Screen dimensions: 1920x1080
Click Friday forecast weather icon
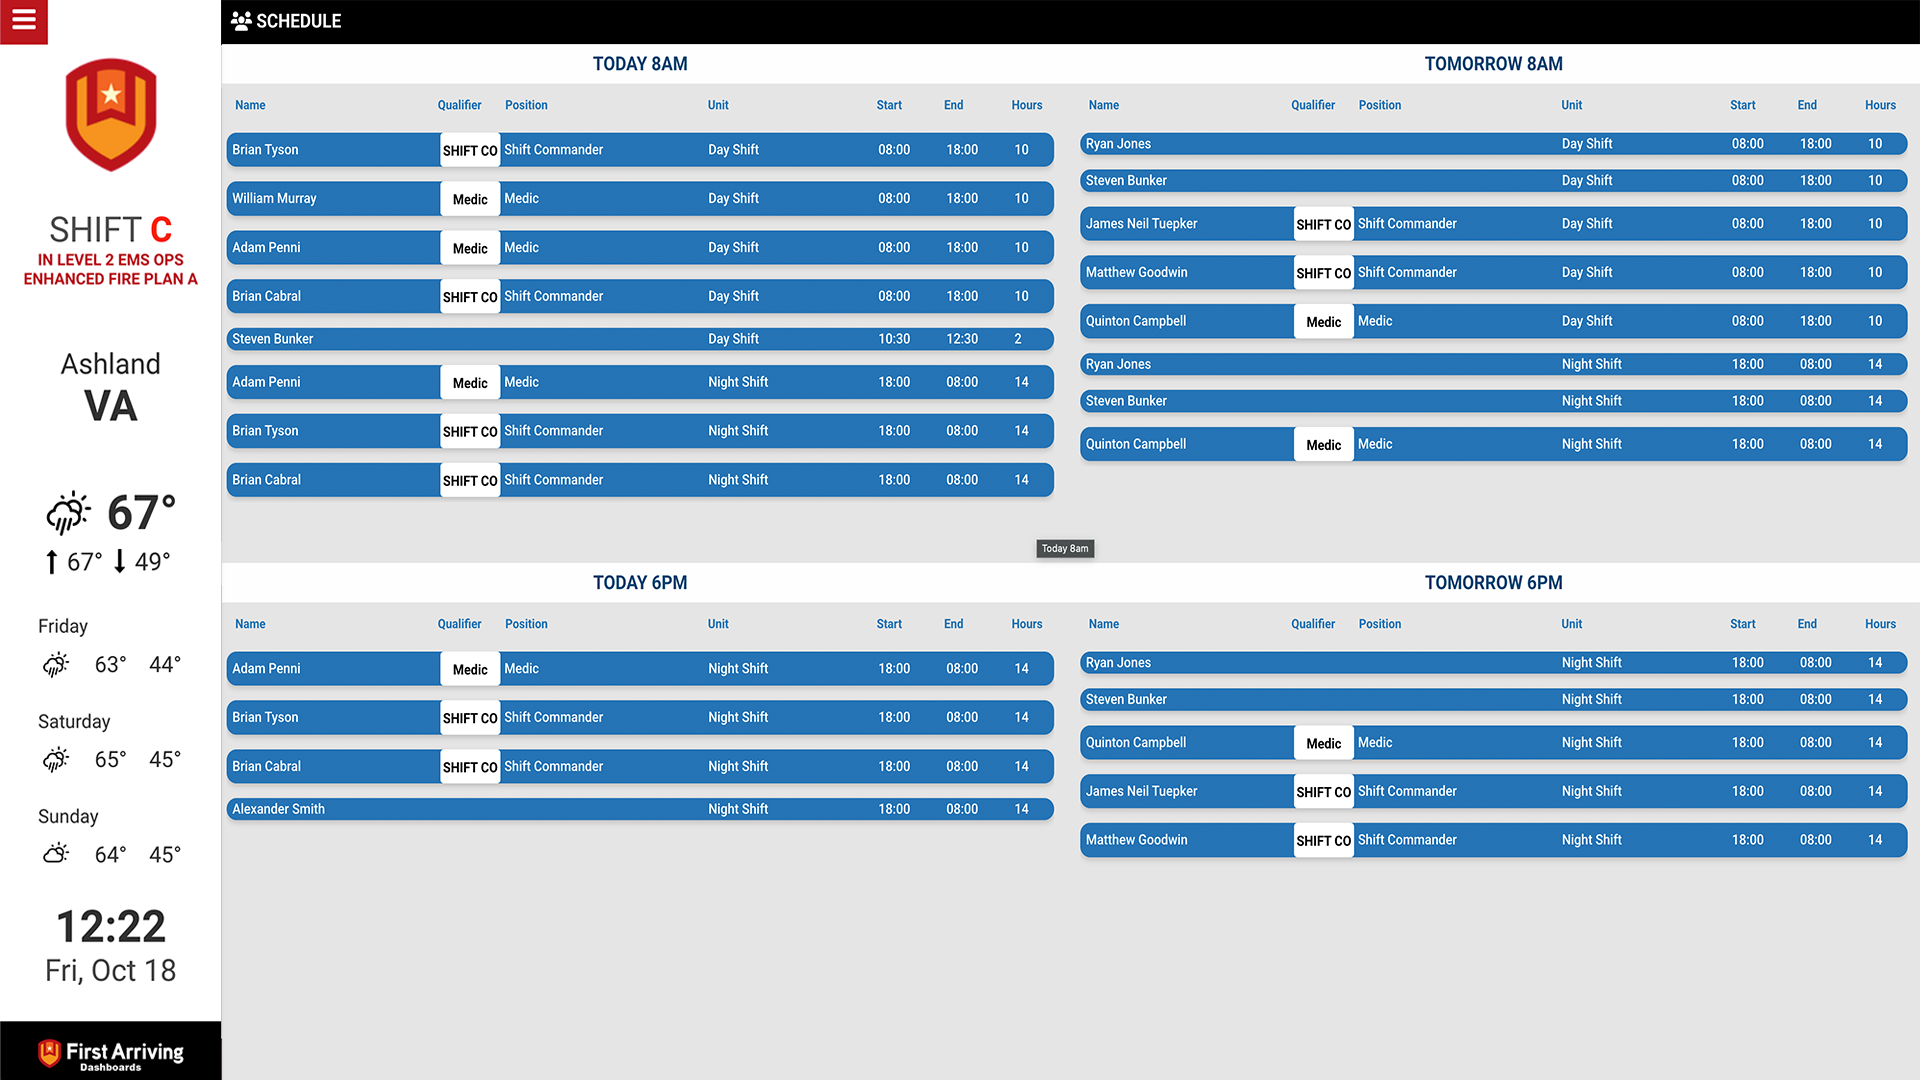pyautogui.click(x=56, y=664)
